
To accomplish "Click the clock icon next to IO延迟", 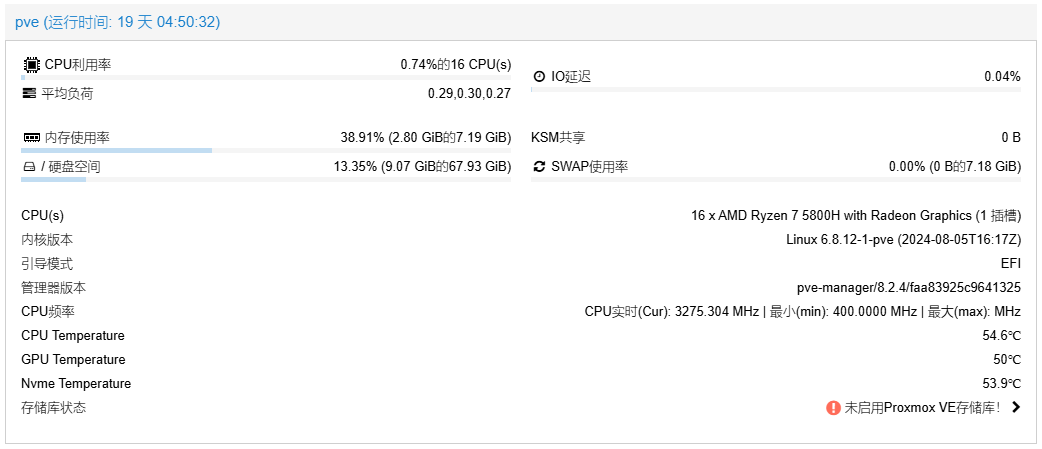I will click(539, 76).
